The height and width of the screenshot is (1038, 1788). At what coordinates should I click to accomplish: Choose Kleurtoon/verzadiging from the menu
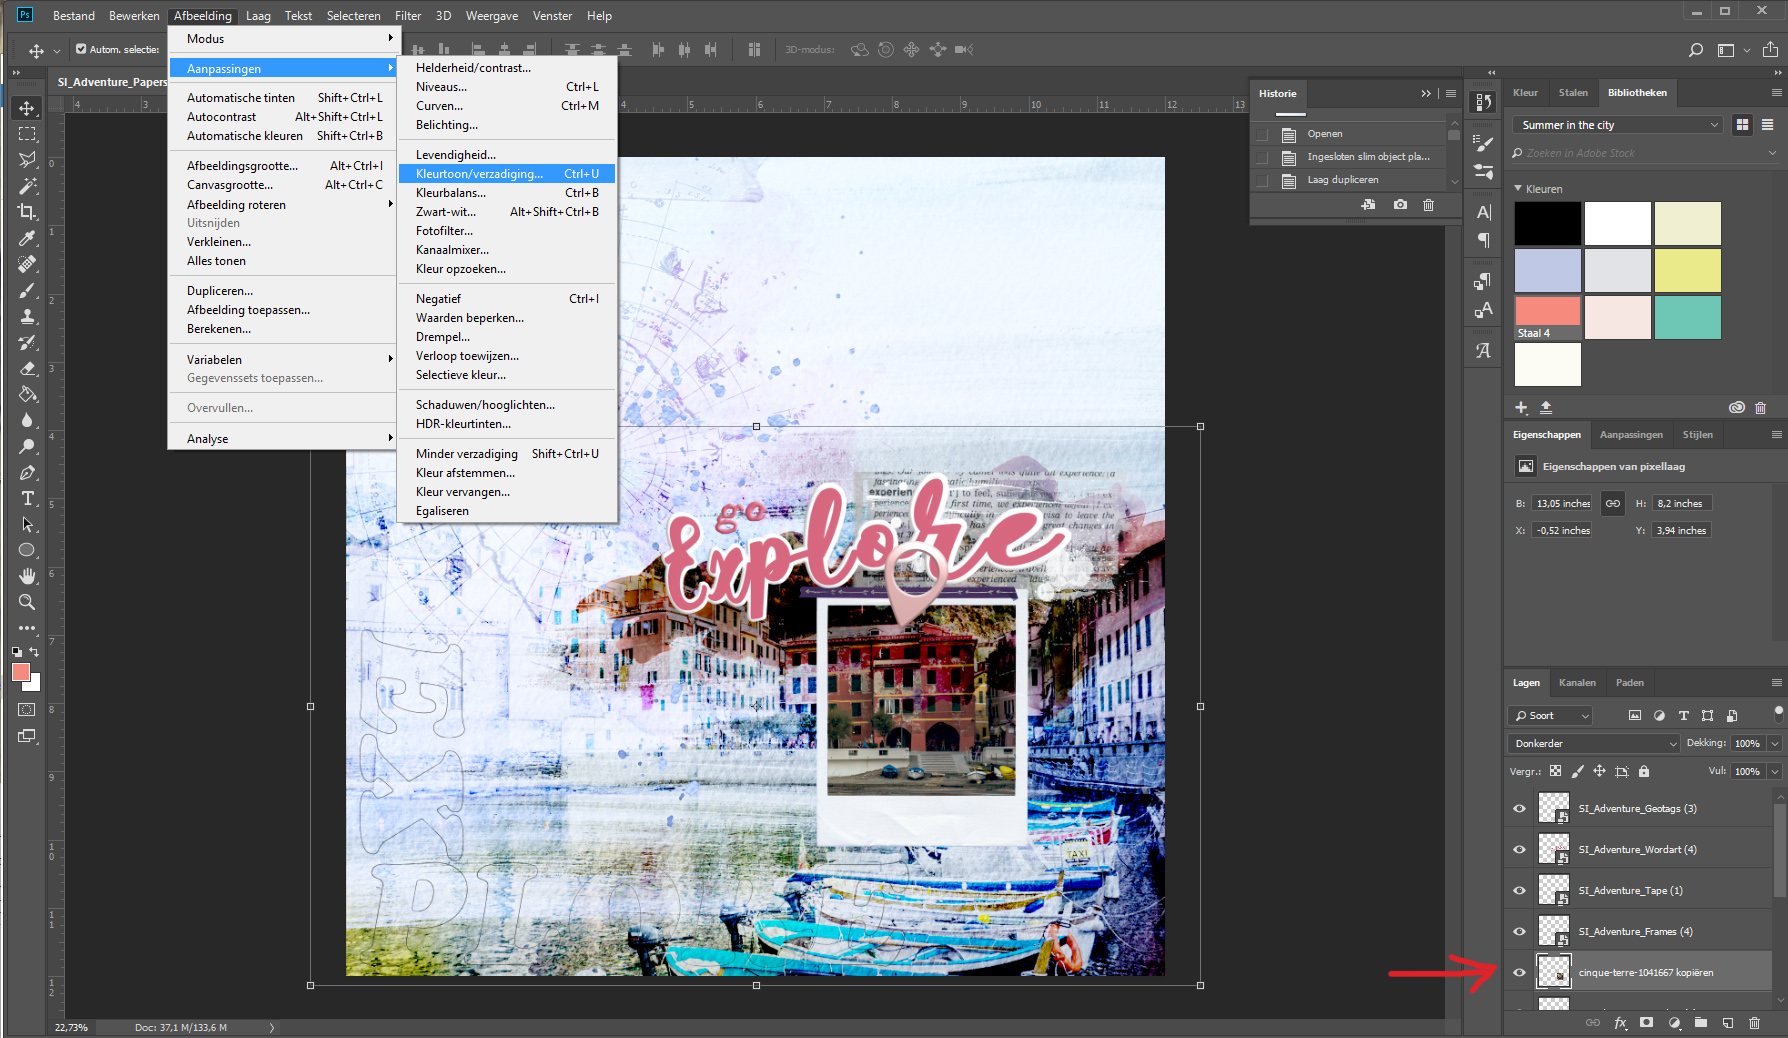[480, 174]
